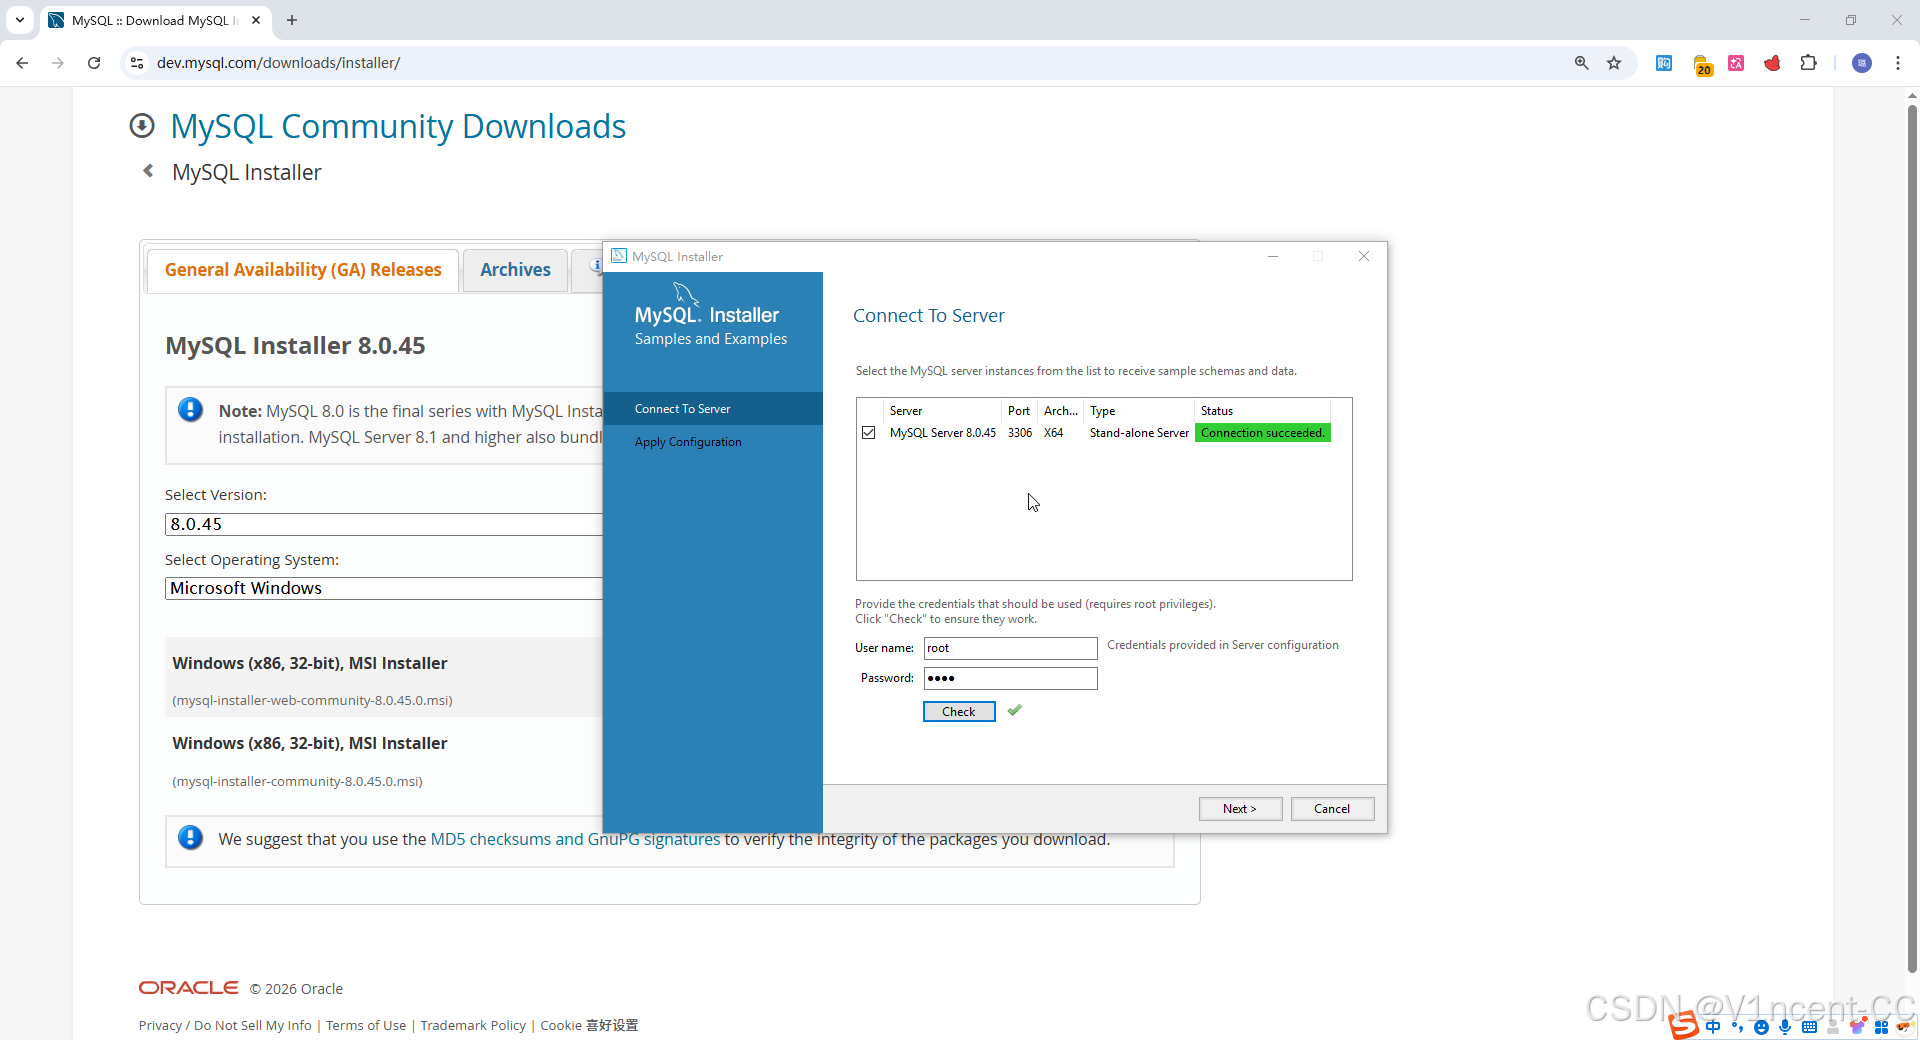
Task: Open the red bird extension icon
Action: [1772, 63]
